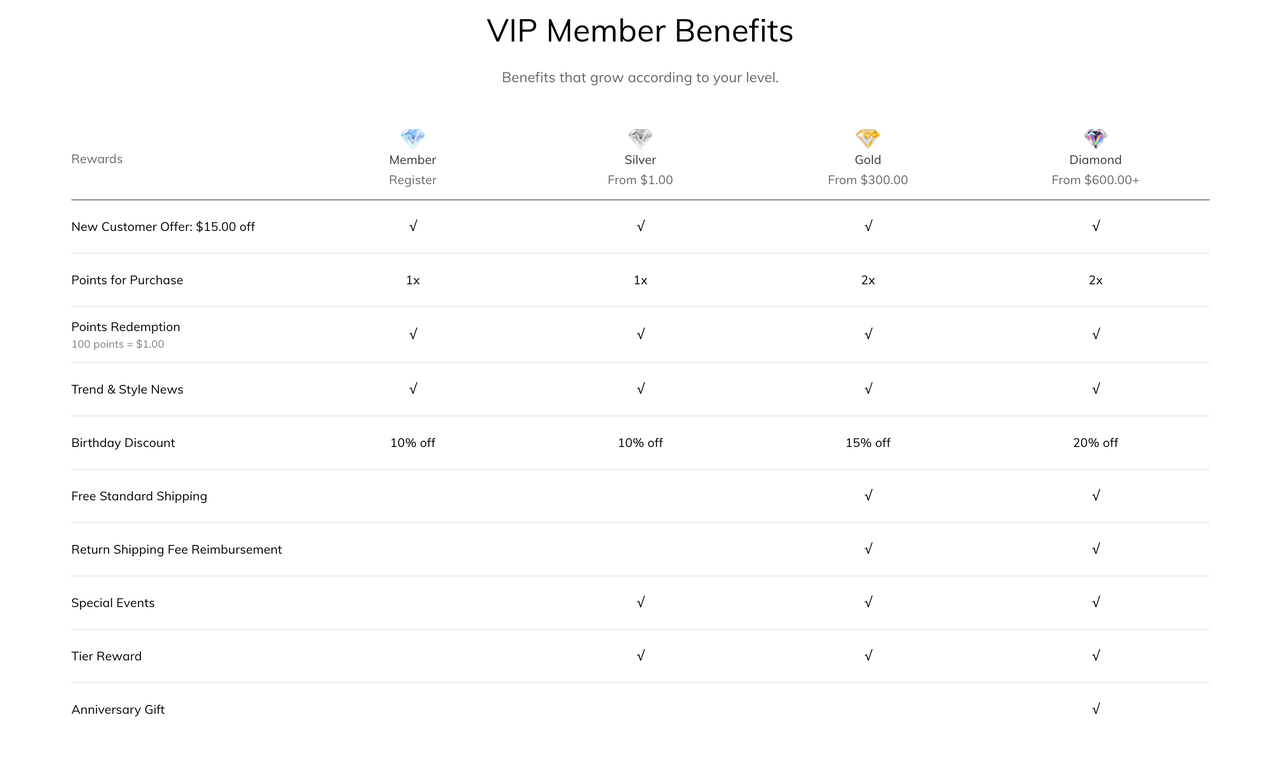This screenshot has width=1280, height=761.
Task: Click Gold's 2x points value
Action: [x=868, y=280]
